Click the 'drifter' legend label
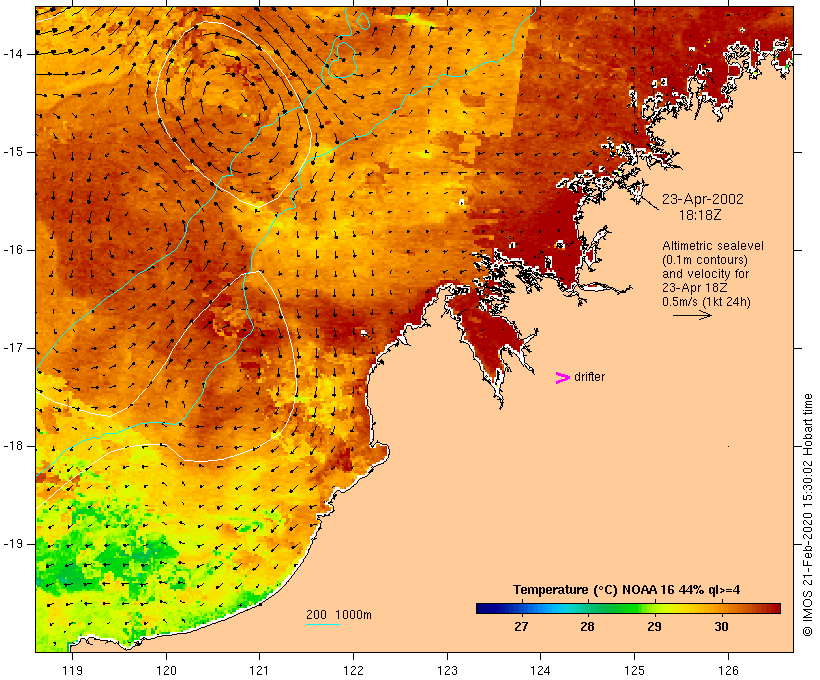Screen dimensions: 820x680 click(589, 377)
